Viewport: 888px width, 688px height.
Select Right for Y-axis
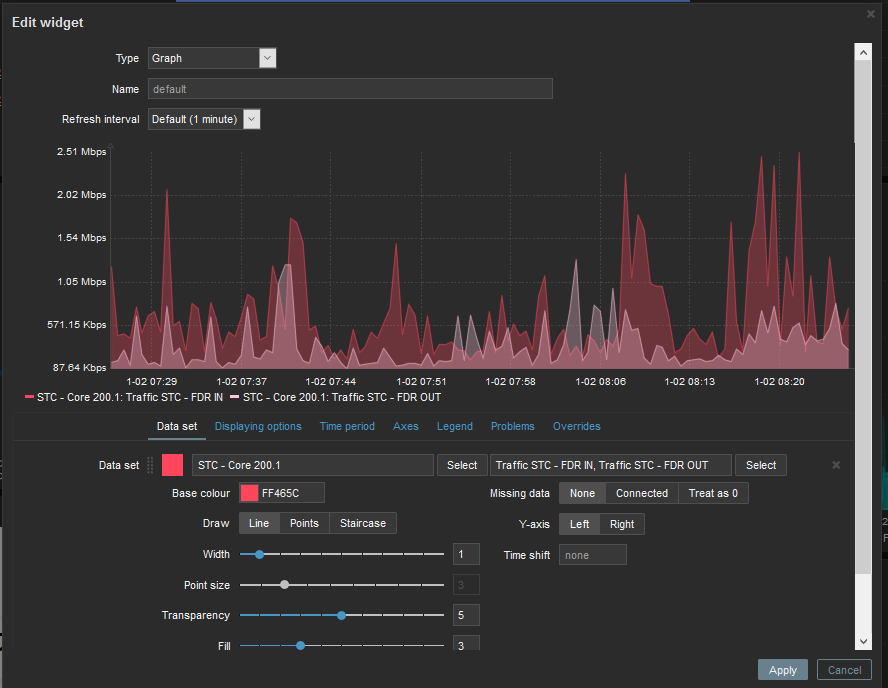621,523
